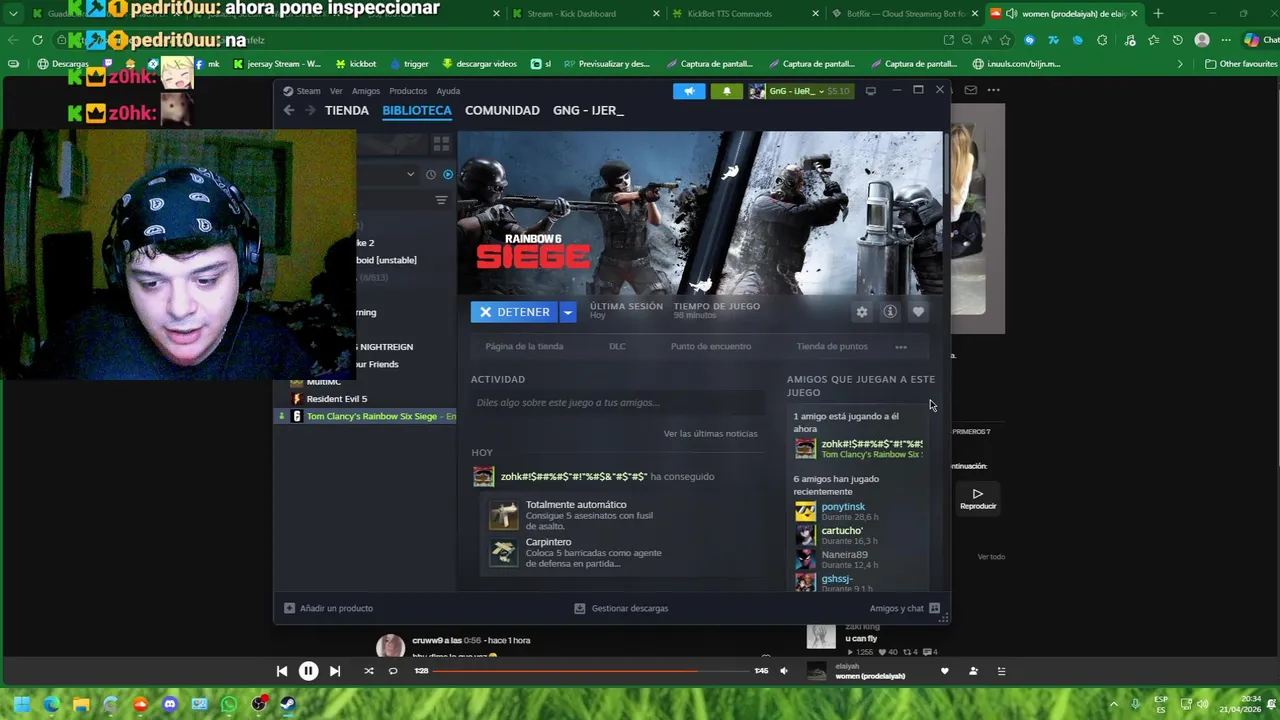Open the Ayuda menu
The width and height of the screenshot is (1280, 720).
coord(448,91)
